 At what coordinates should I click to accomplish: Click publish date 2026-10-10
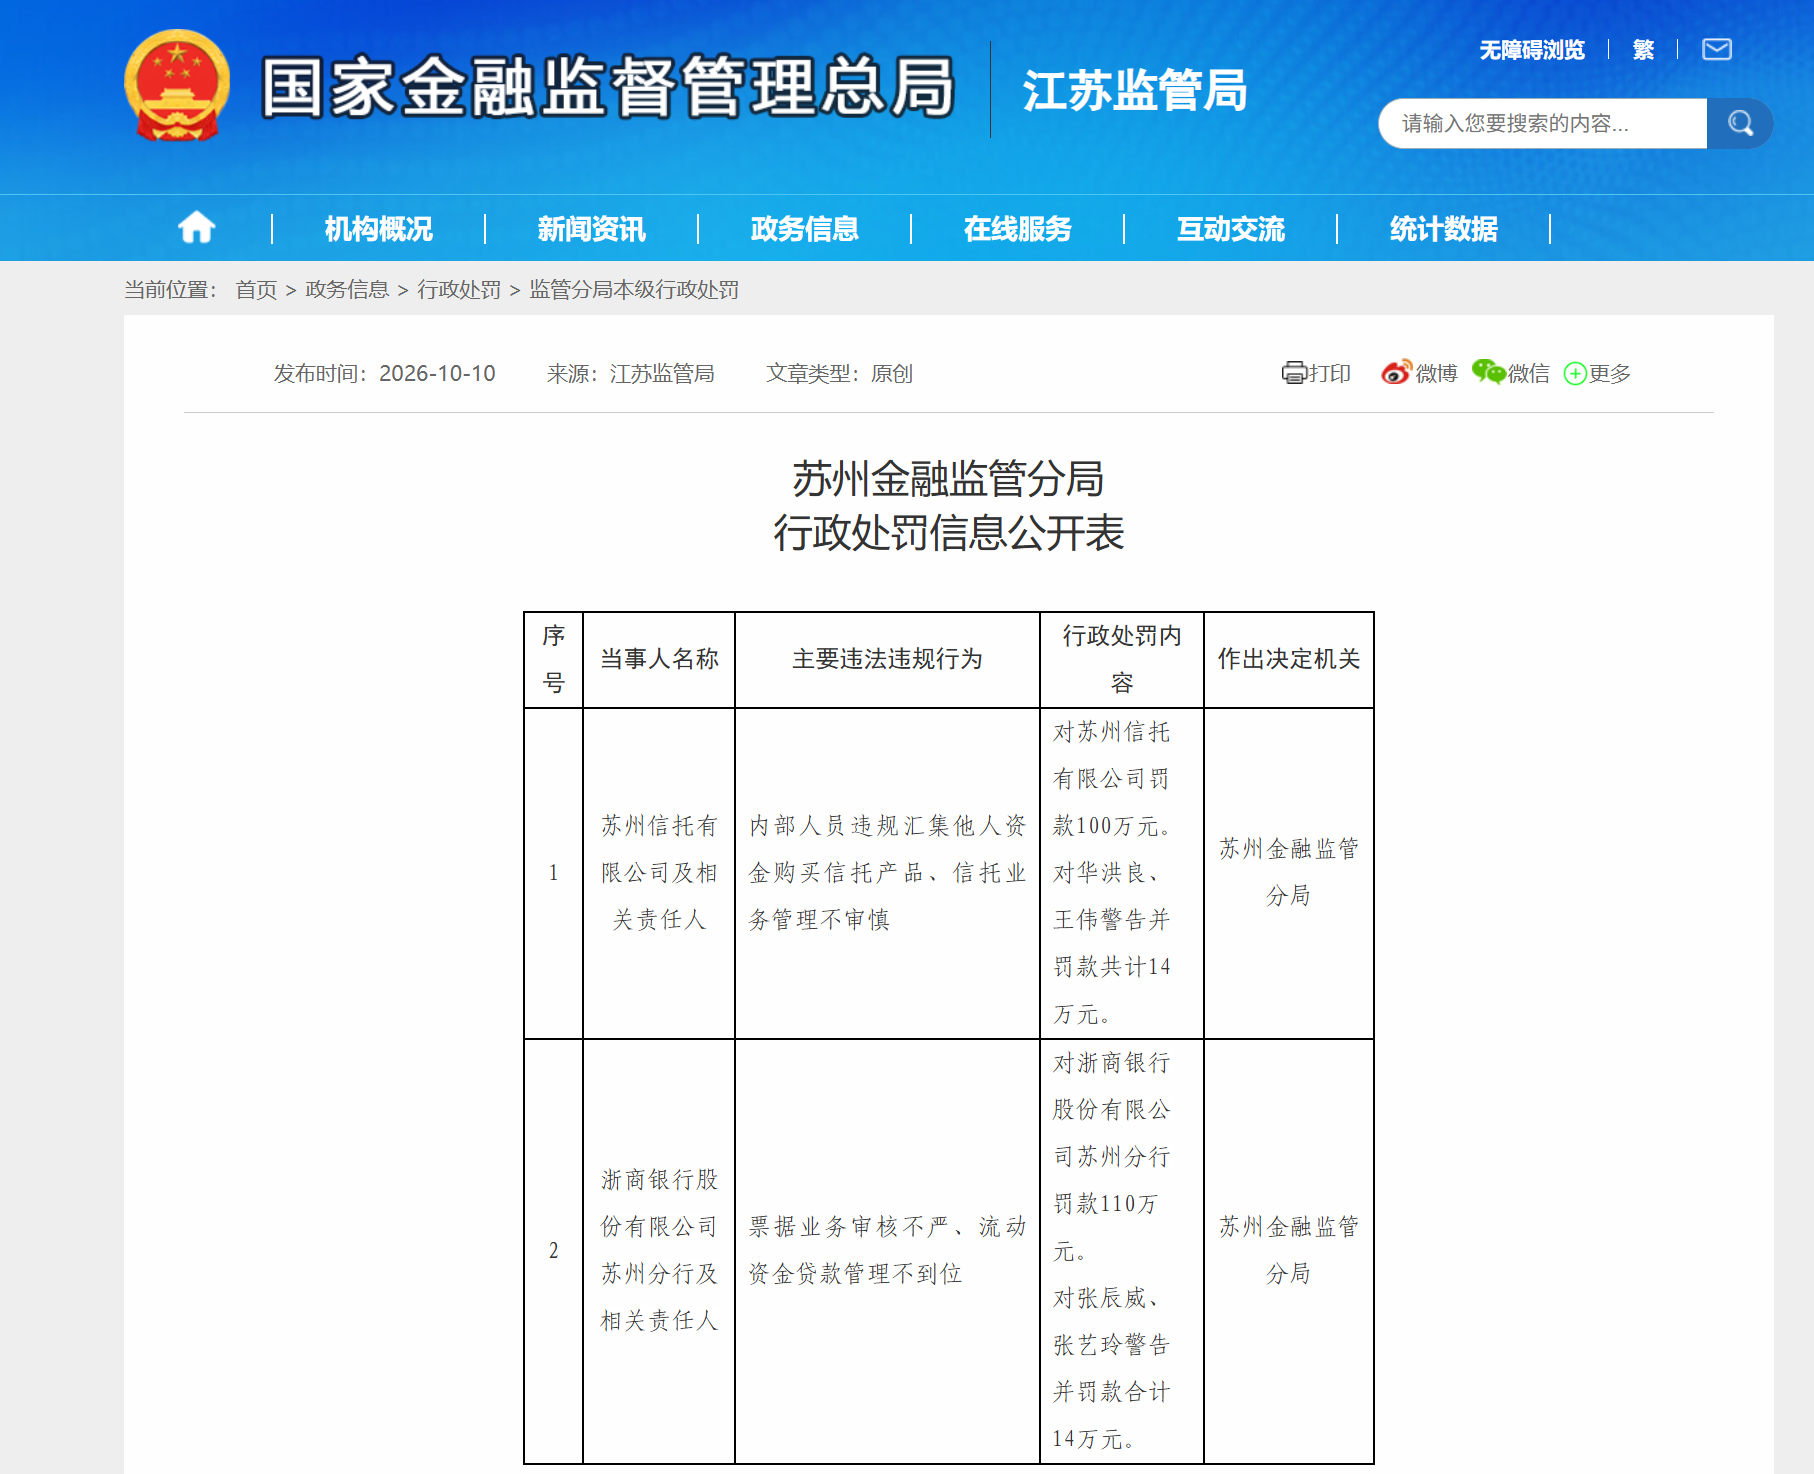[437, 373]
